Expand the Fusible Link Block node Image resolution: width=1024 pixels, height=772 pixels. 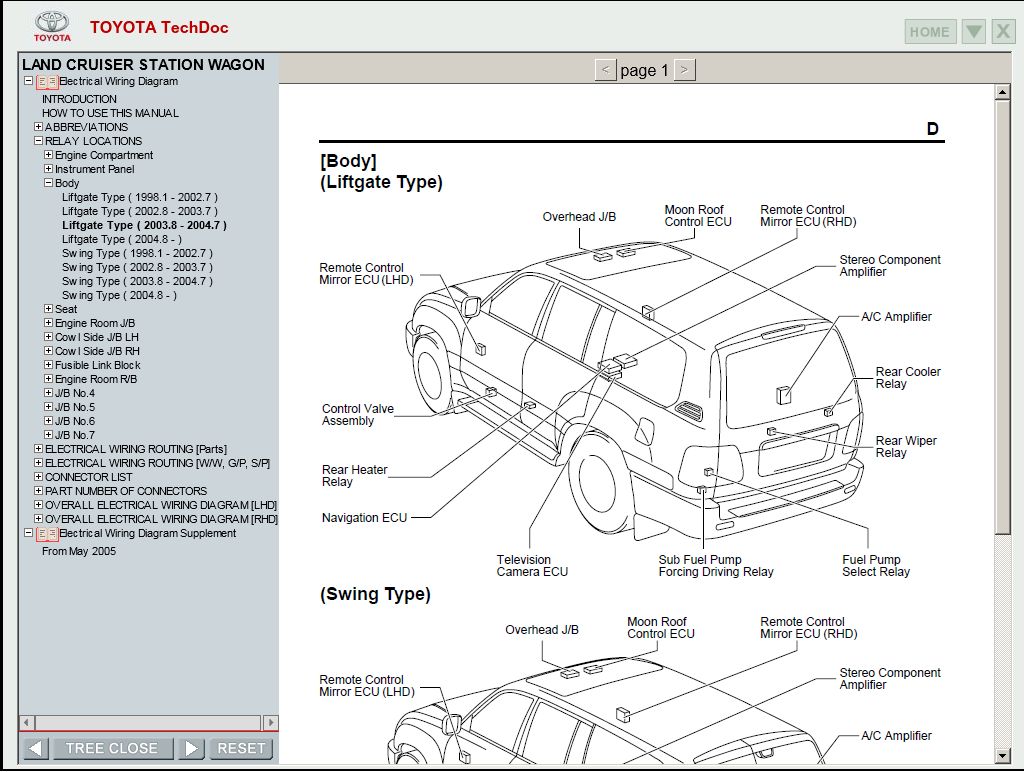point(48,364)
